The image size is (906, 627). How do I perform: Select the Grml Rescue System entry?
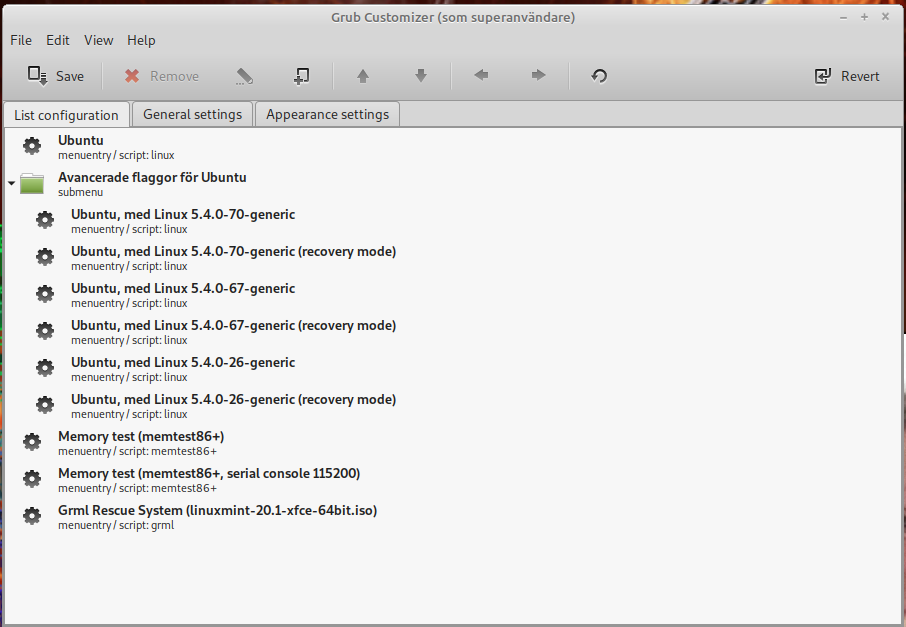click(452, 517)
